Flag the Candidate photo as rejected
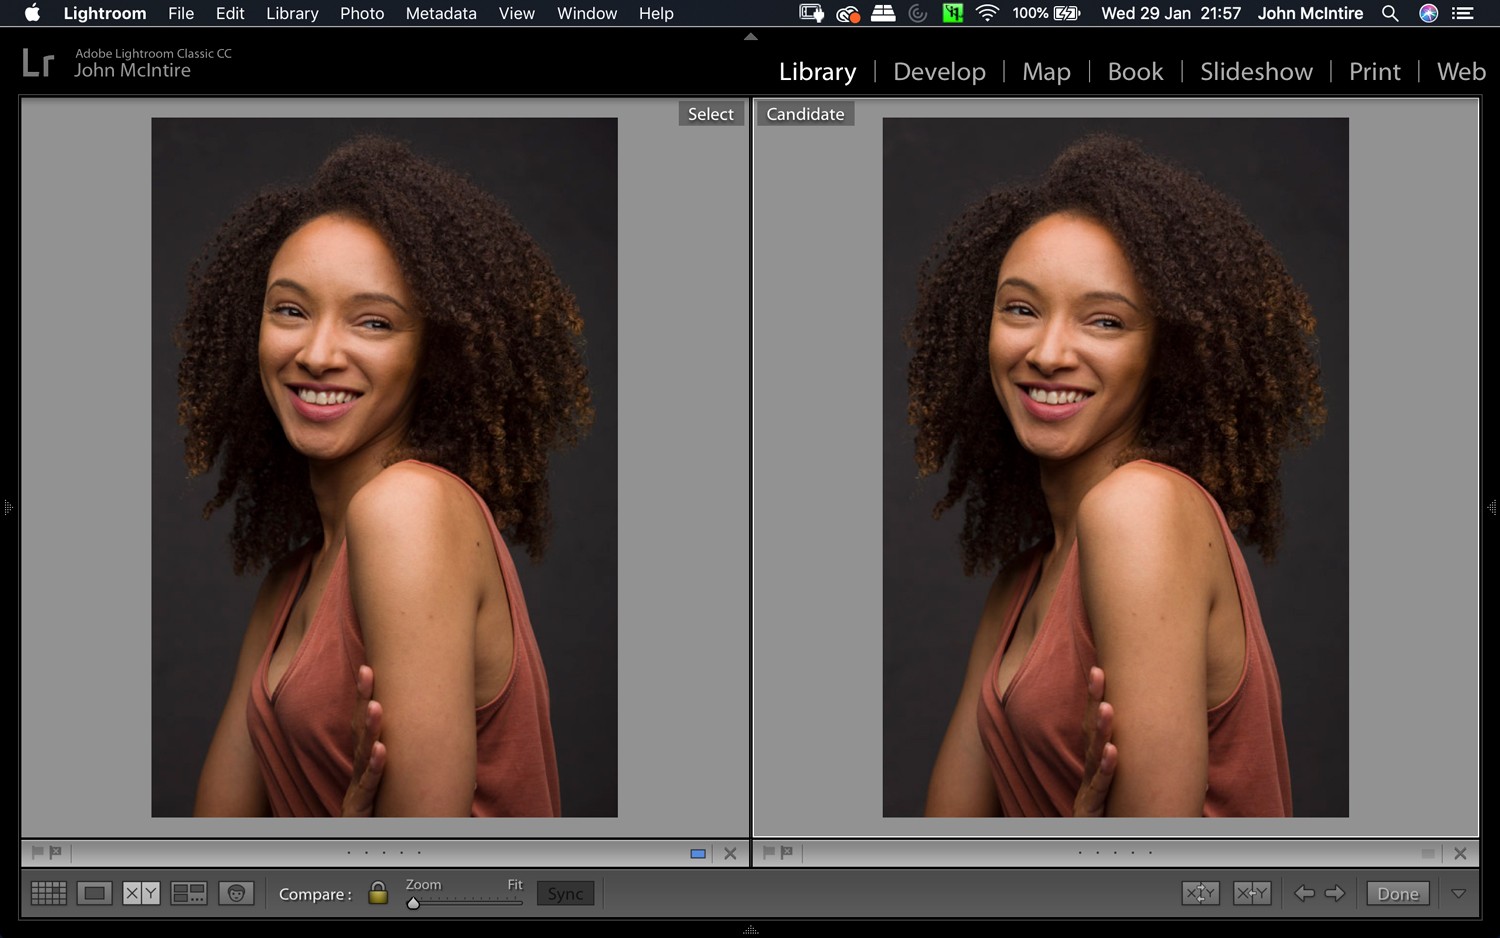The height and width of the screenshot is (938, 1500). click(x=787, y=852)
